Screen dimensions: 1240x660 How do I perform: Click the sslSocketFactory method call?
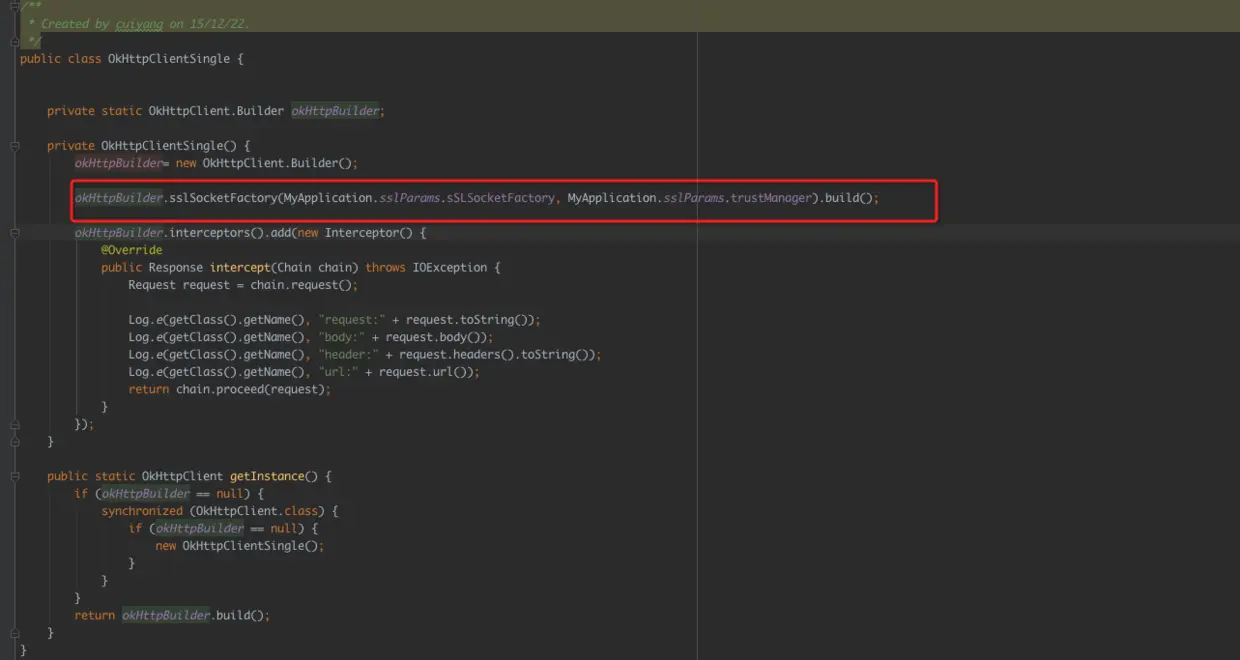pyautogui.click(x=224, y=198)
